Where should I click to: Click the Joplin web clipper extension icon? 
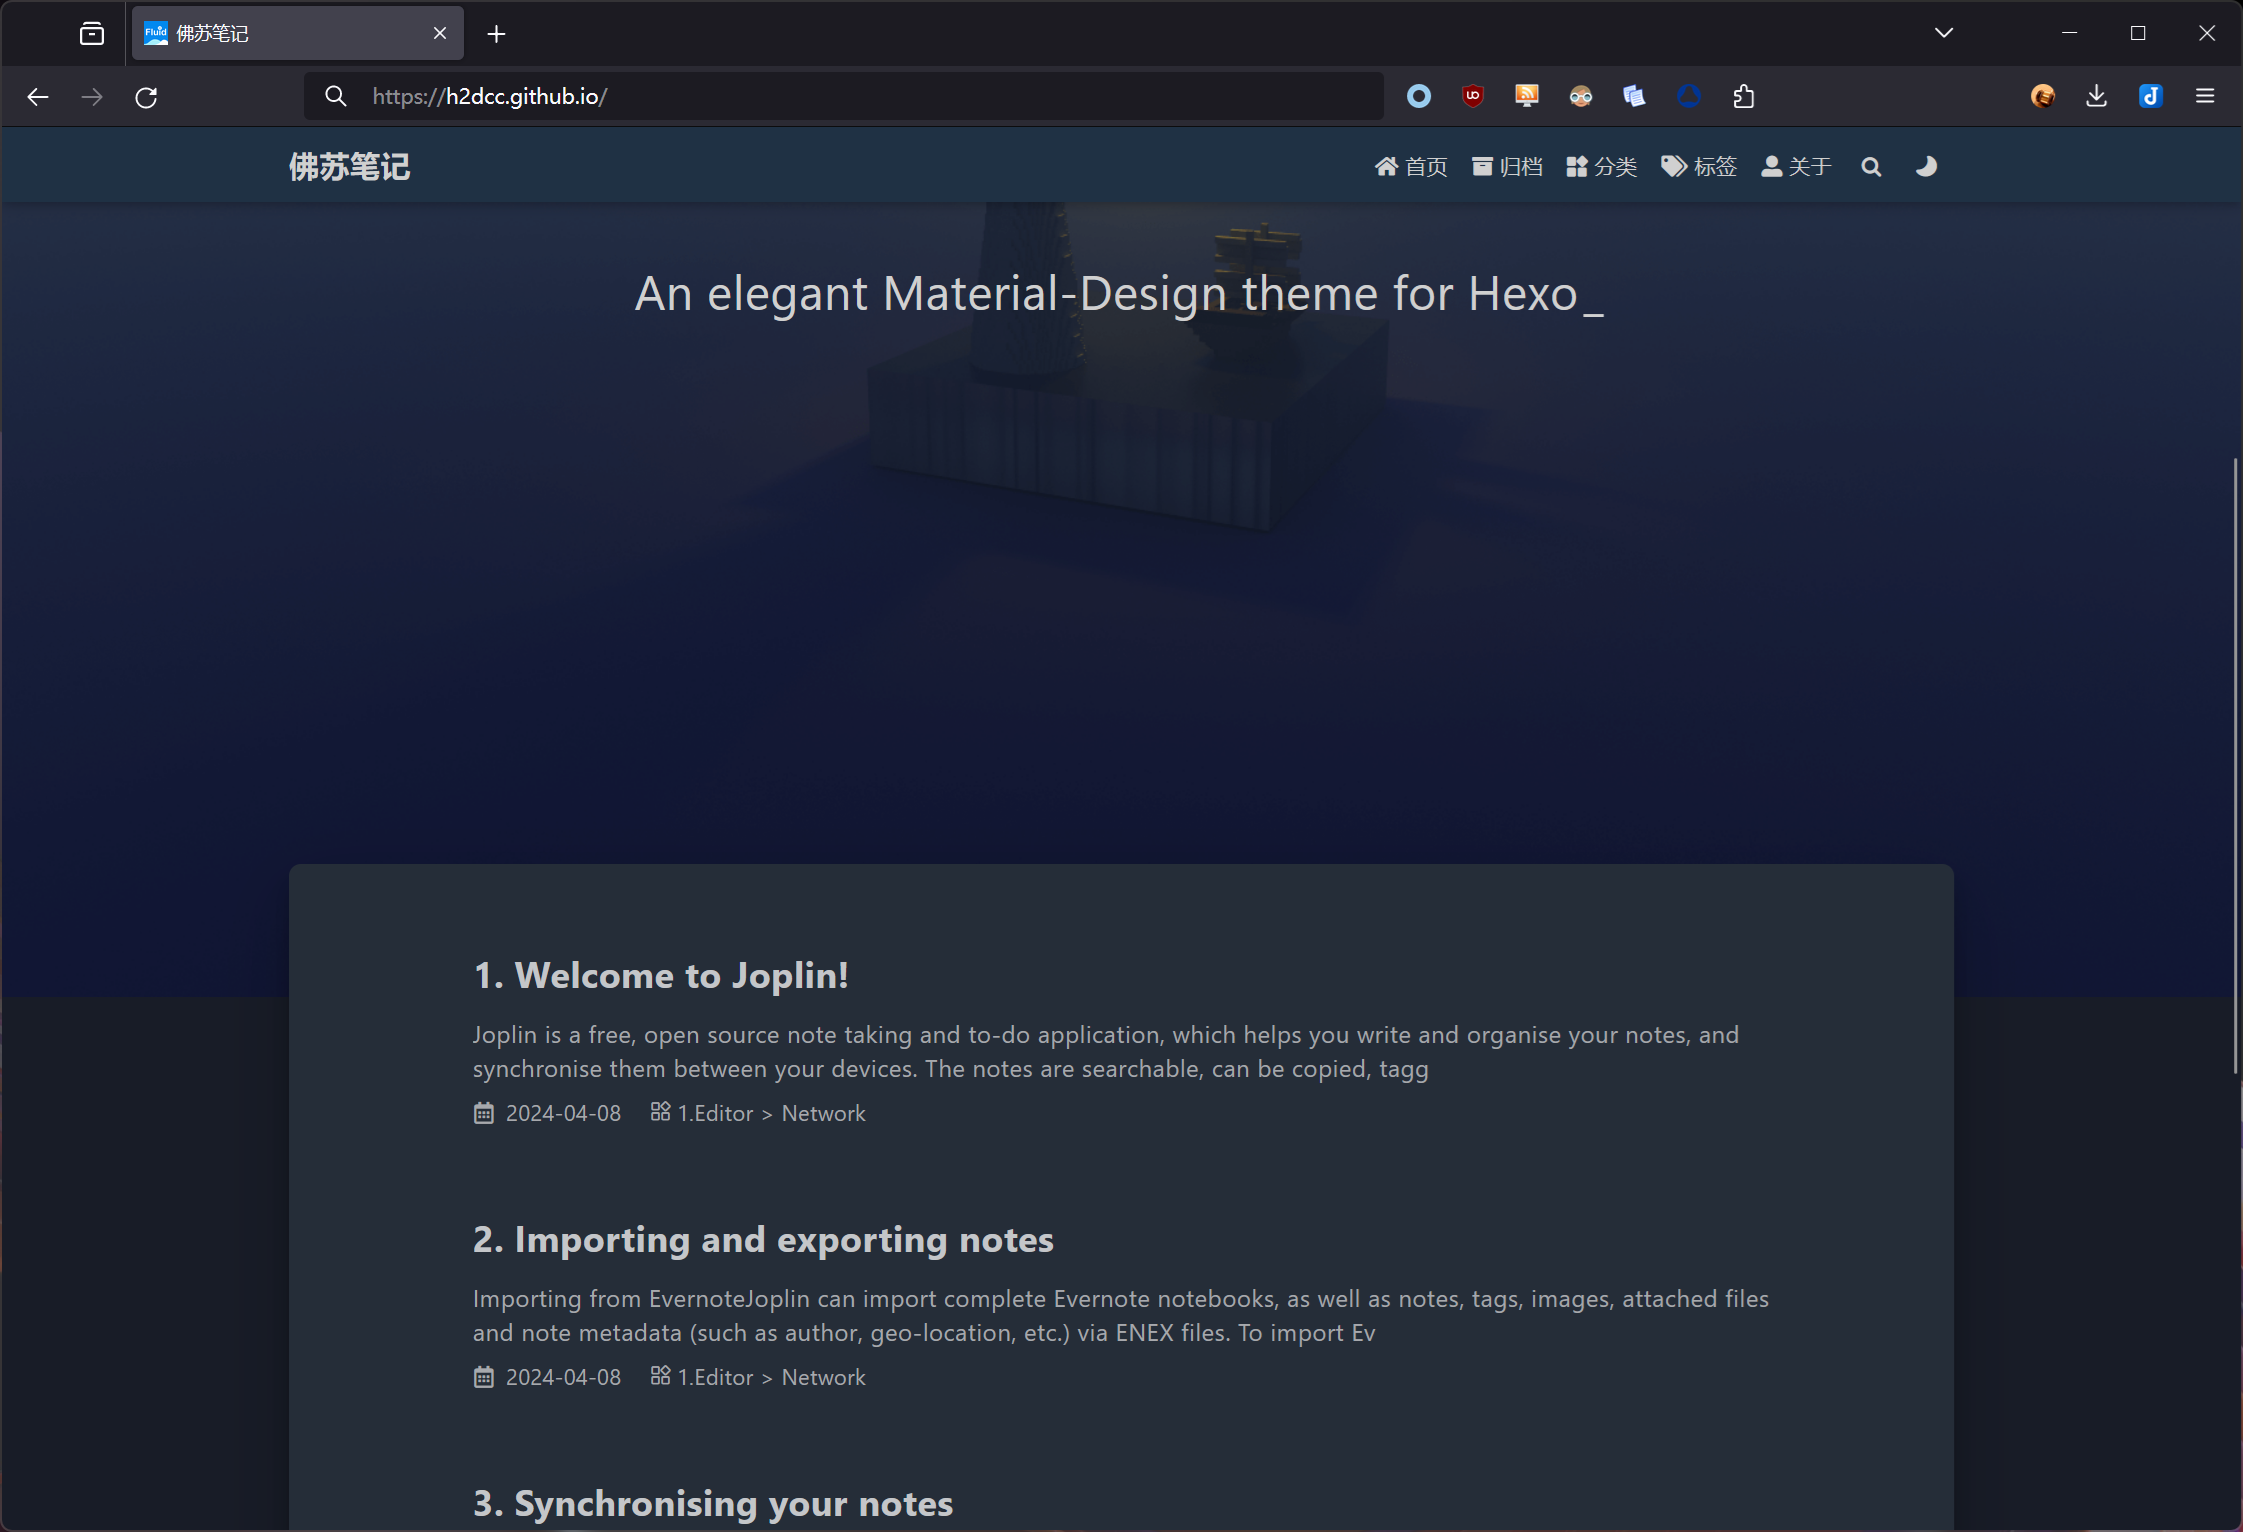tap(2150, 96)
